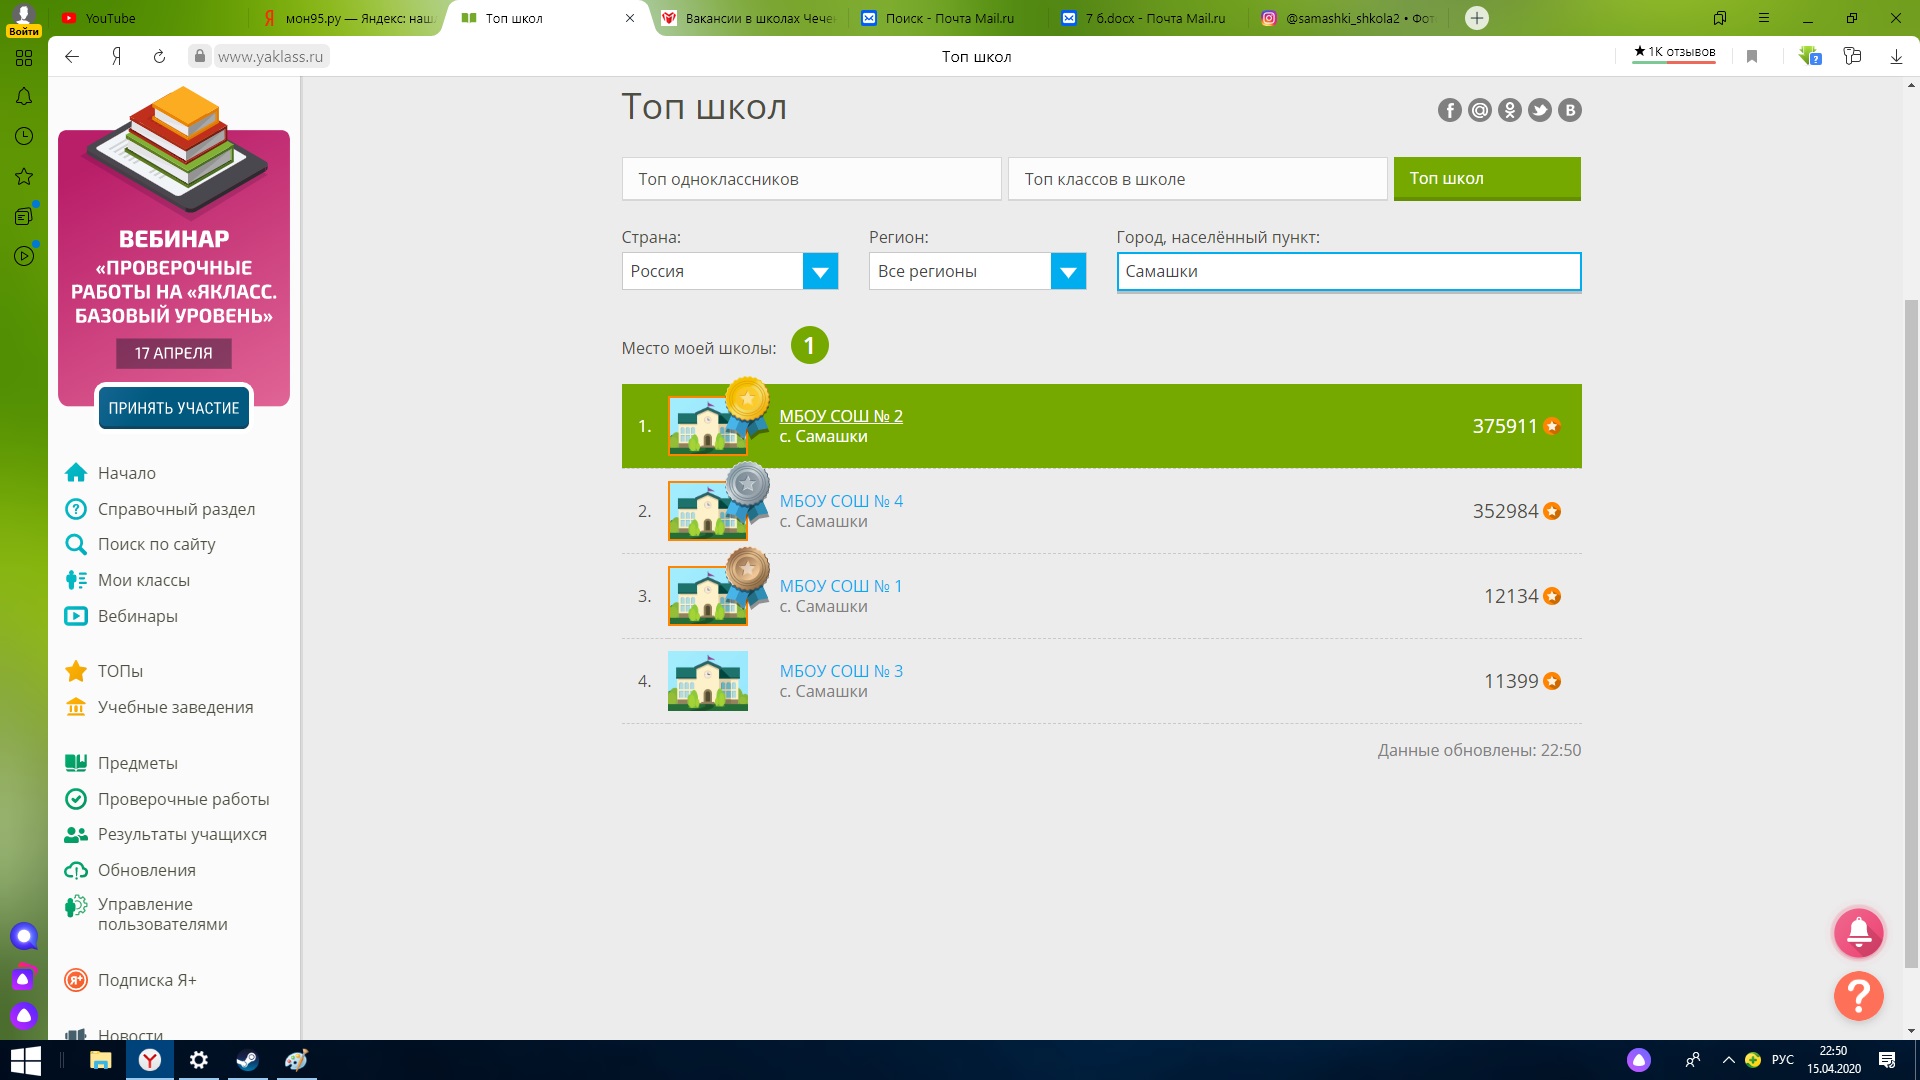Open МБОУ СОШ № 4 school link
Viewport: 1920px width, 1080px height.
tap(840, 501)
